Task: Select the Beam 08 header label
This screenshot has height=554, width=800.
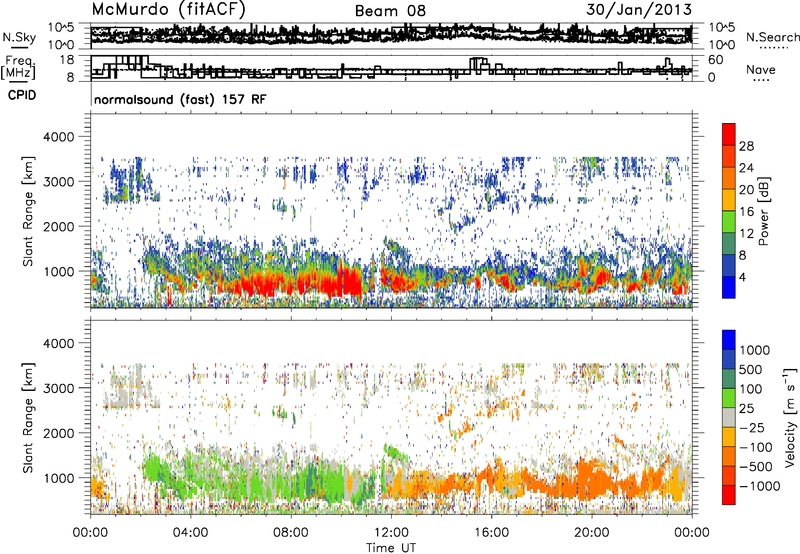Action: point(390,11)
